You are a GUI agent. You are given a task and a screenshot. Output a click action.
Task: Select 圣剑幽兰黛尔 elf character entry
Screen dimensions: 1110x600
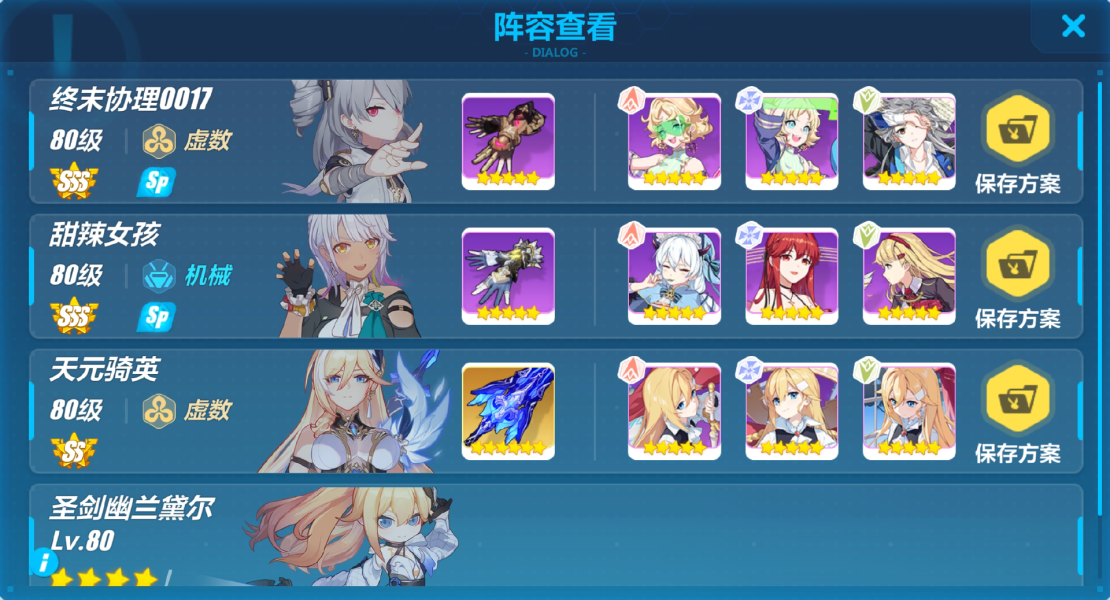[556, 536]
